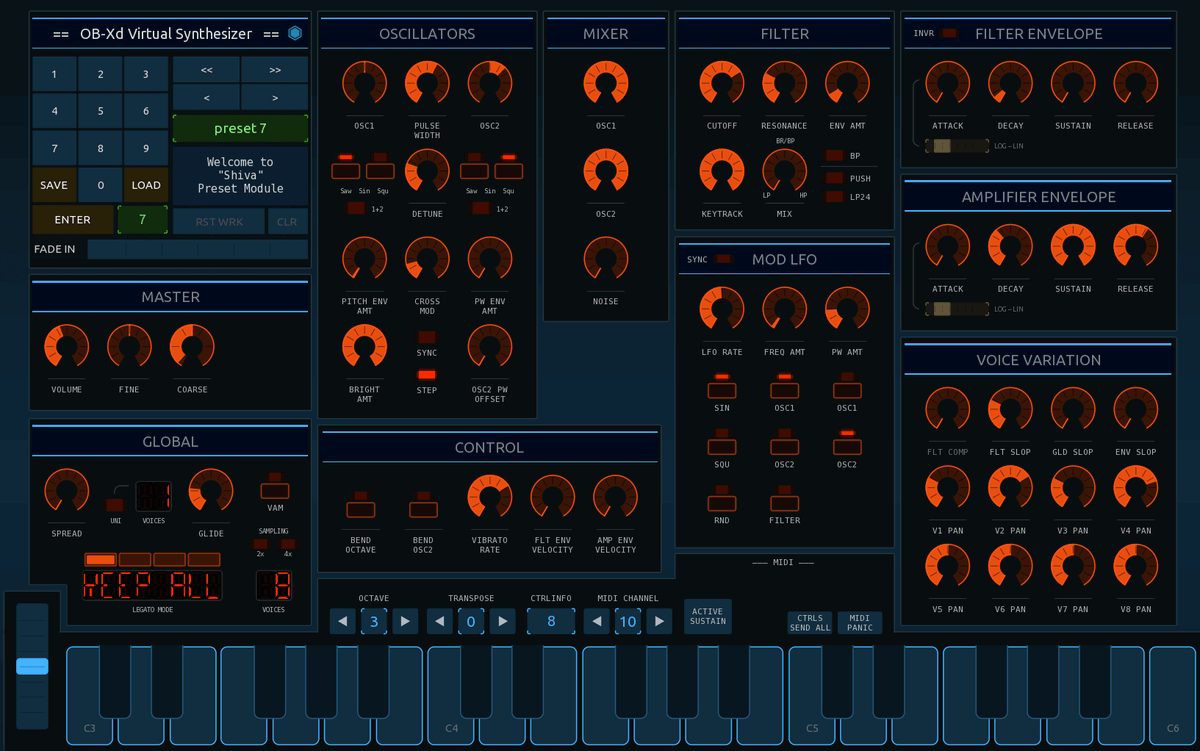This screenshot has width=1200, height=751.
Task: Click the V1 Pan knob
Action: (947, 488)
